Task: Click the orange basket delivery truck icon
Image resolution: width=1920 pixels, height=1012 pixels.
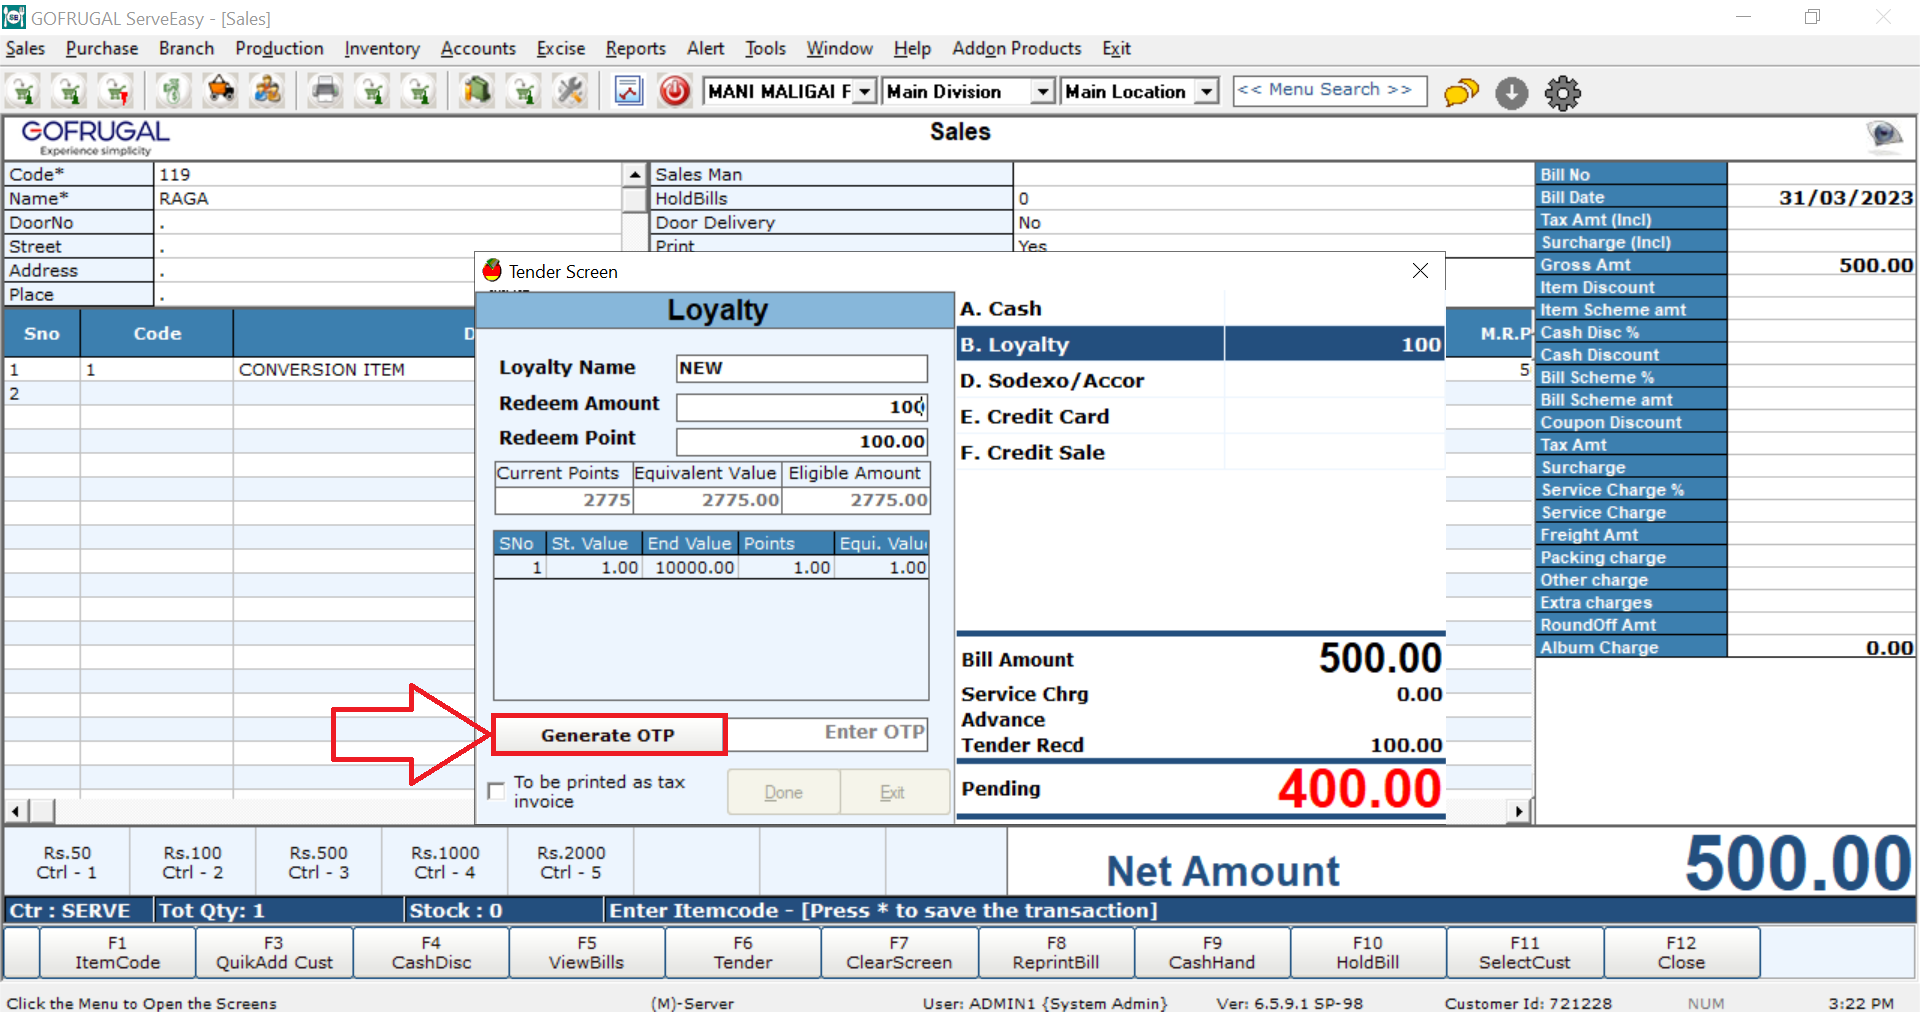Action: point(220,92)
